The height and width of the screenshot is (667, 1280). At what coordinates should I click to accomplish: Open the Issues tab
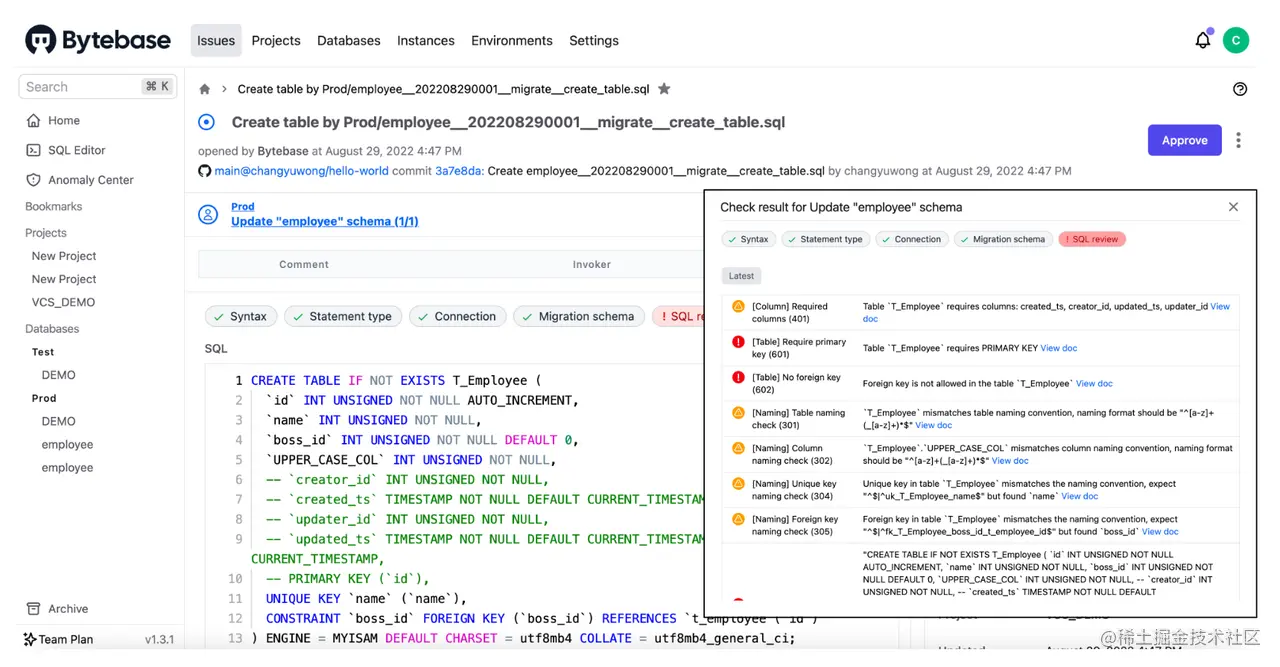(x=216, y=40)
